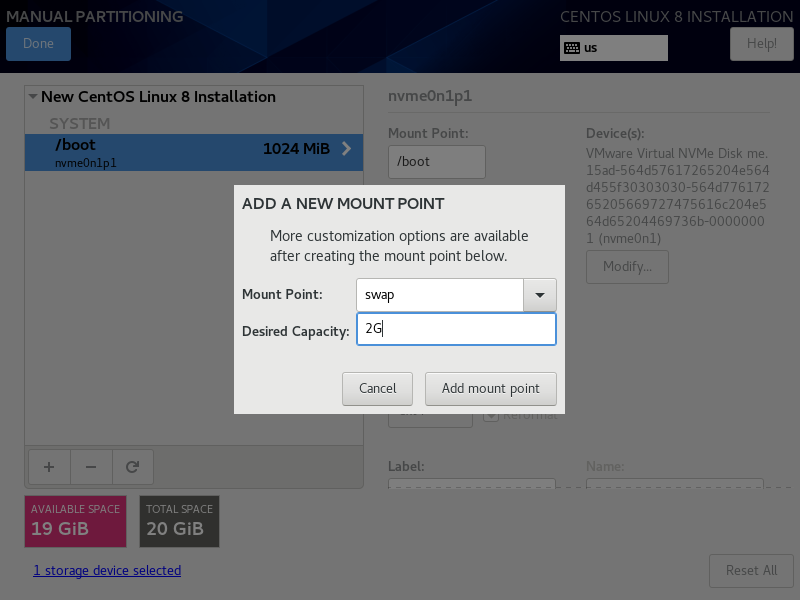Open the Mount Point dropdown arrow
The height and width of the screenshot is (600, 800).
[x=539, y=295]
